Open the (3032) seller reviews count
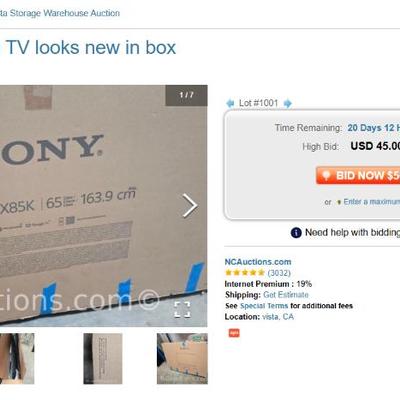The image size is (400, 400). (x=279, y=273)
